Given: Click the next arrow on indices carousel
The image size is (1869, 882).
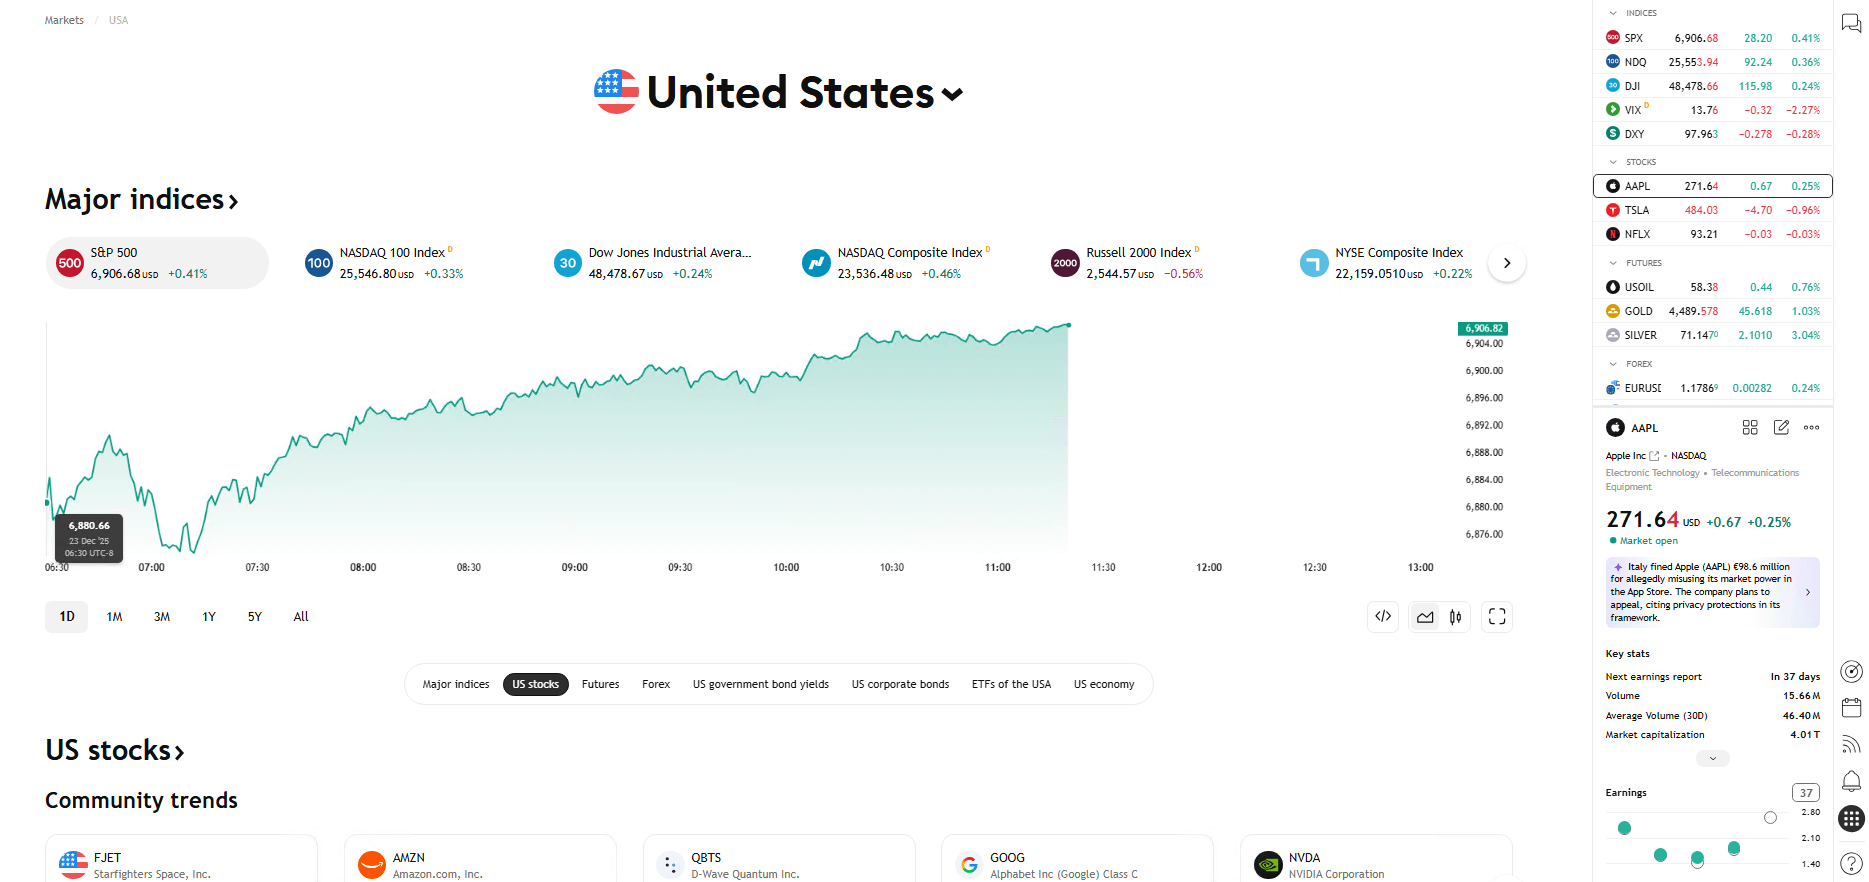Looking at the screenshot, I should click(x=1506, y=262).
